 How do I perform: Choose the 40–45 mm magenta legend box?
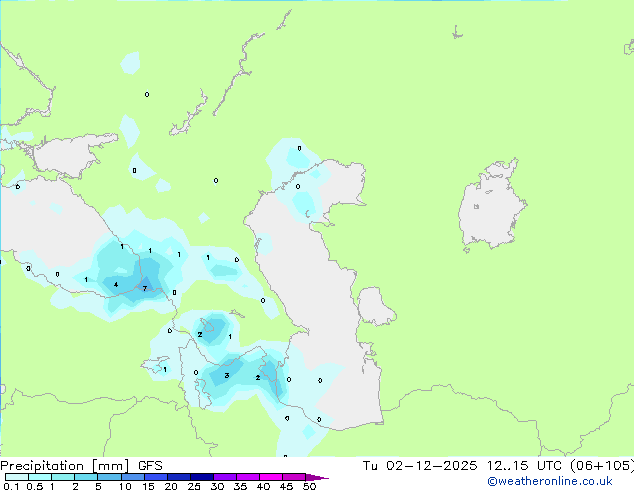(x=271, y=477)
